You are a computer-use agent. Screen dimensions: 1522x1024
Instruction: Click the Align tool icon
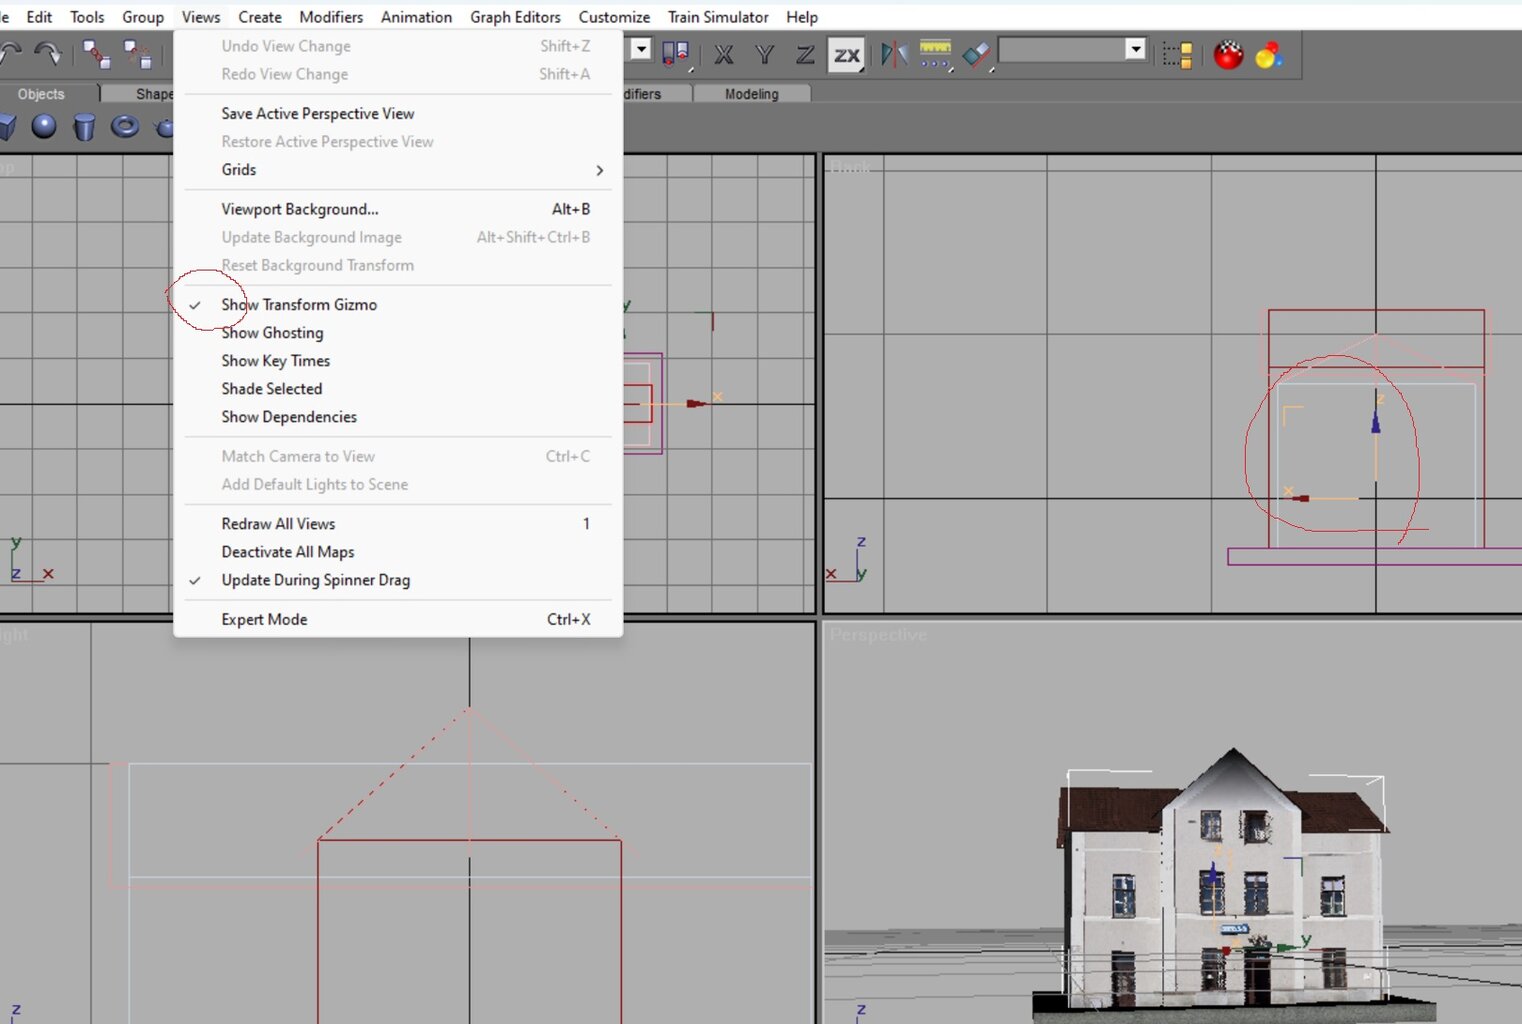click(977, 55)
